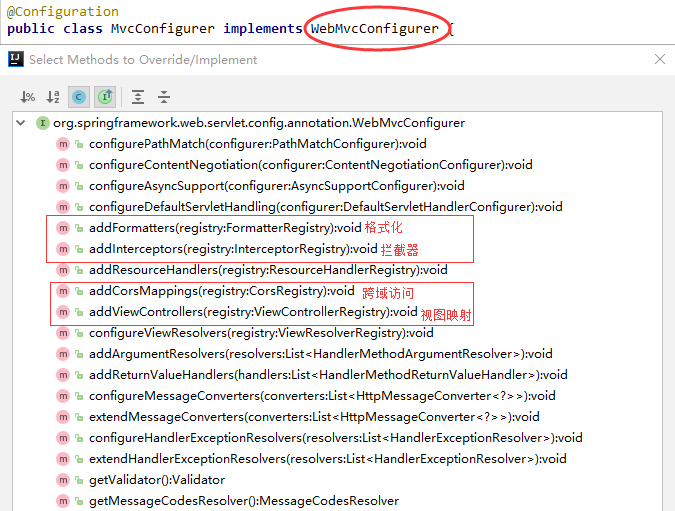675x511 pixels.
Task: Click method icon of addViewControllers row
Action: click(63, 312)
